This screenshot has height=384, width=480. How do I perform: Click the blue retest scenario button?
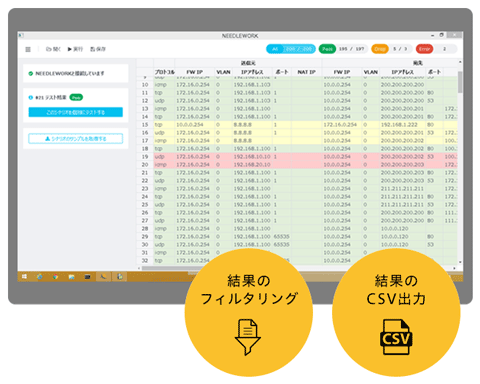pyautogui.click(x=76, y=112)
